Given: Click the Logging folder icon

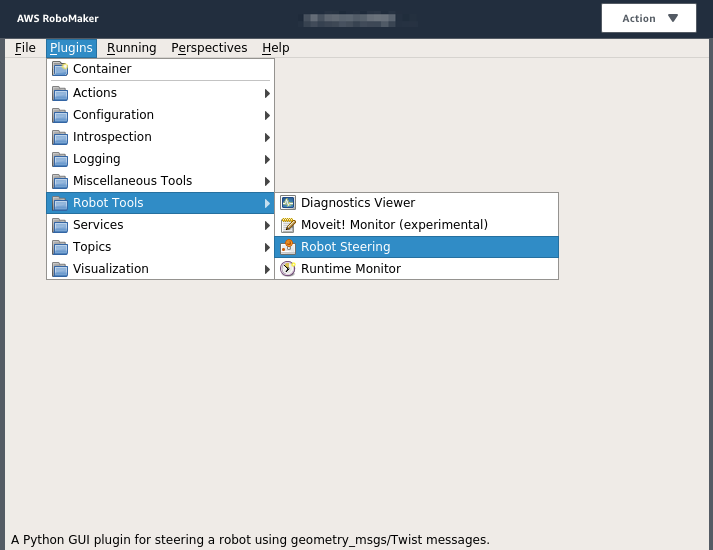Looking at the screenshot, I should pos(60,159).
